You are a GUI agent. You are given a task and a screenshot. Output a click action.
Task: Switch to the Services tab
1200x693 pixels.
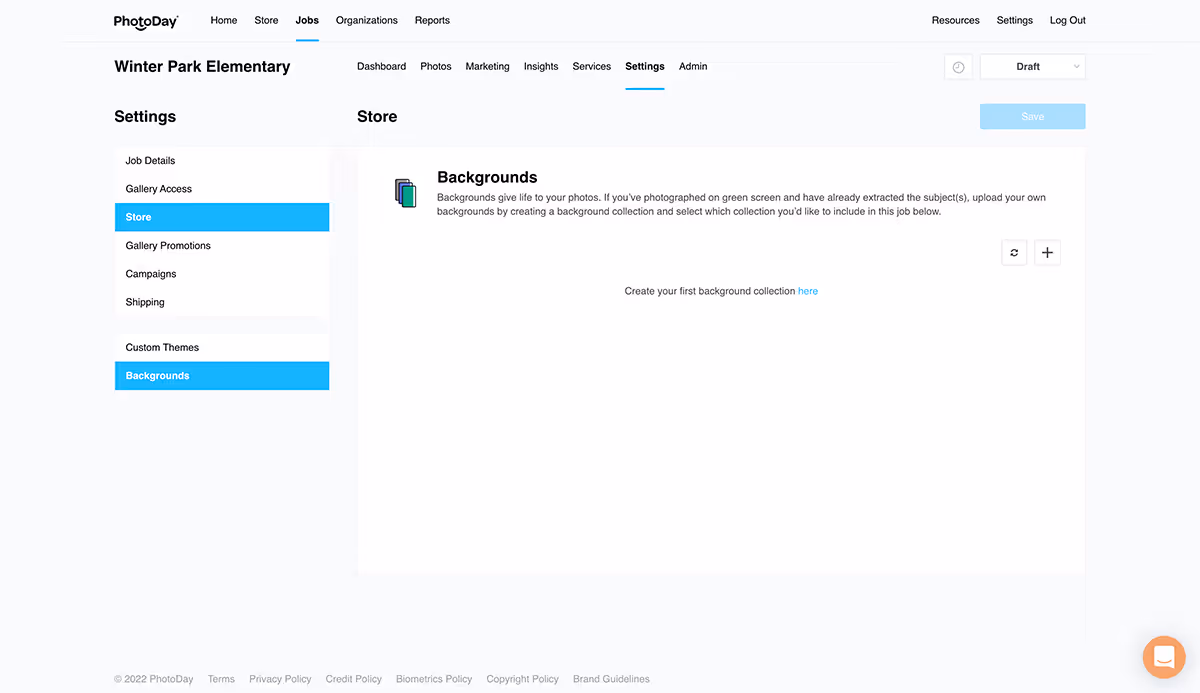[592, 66]
